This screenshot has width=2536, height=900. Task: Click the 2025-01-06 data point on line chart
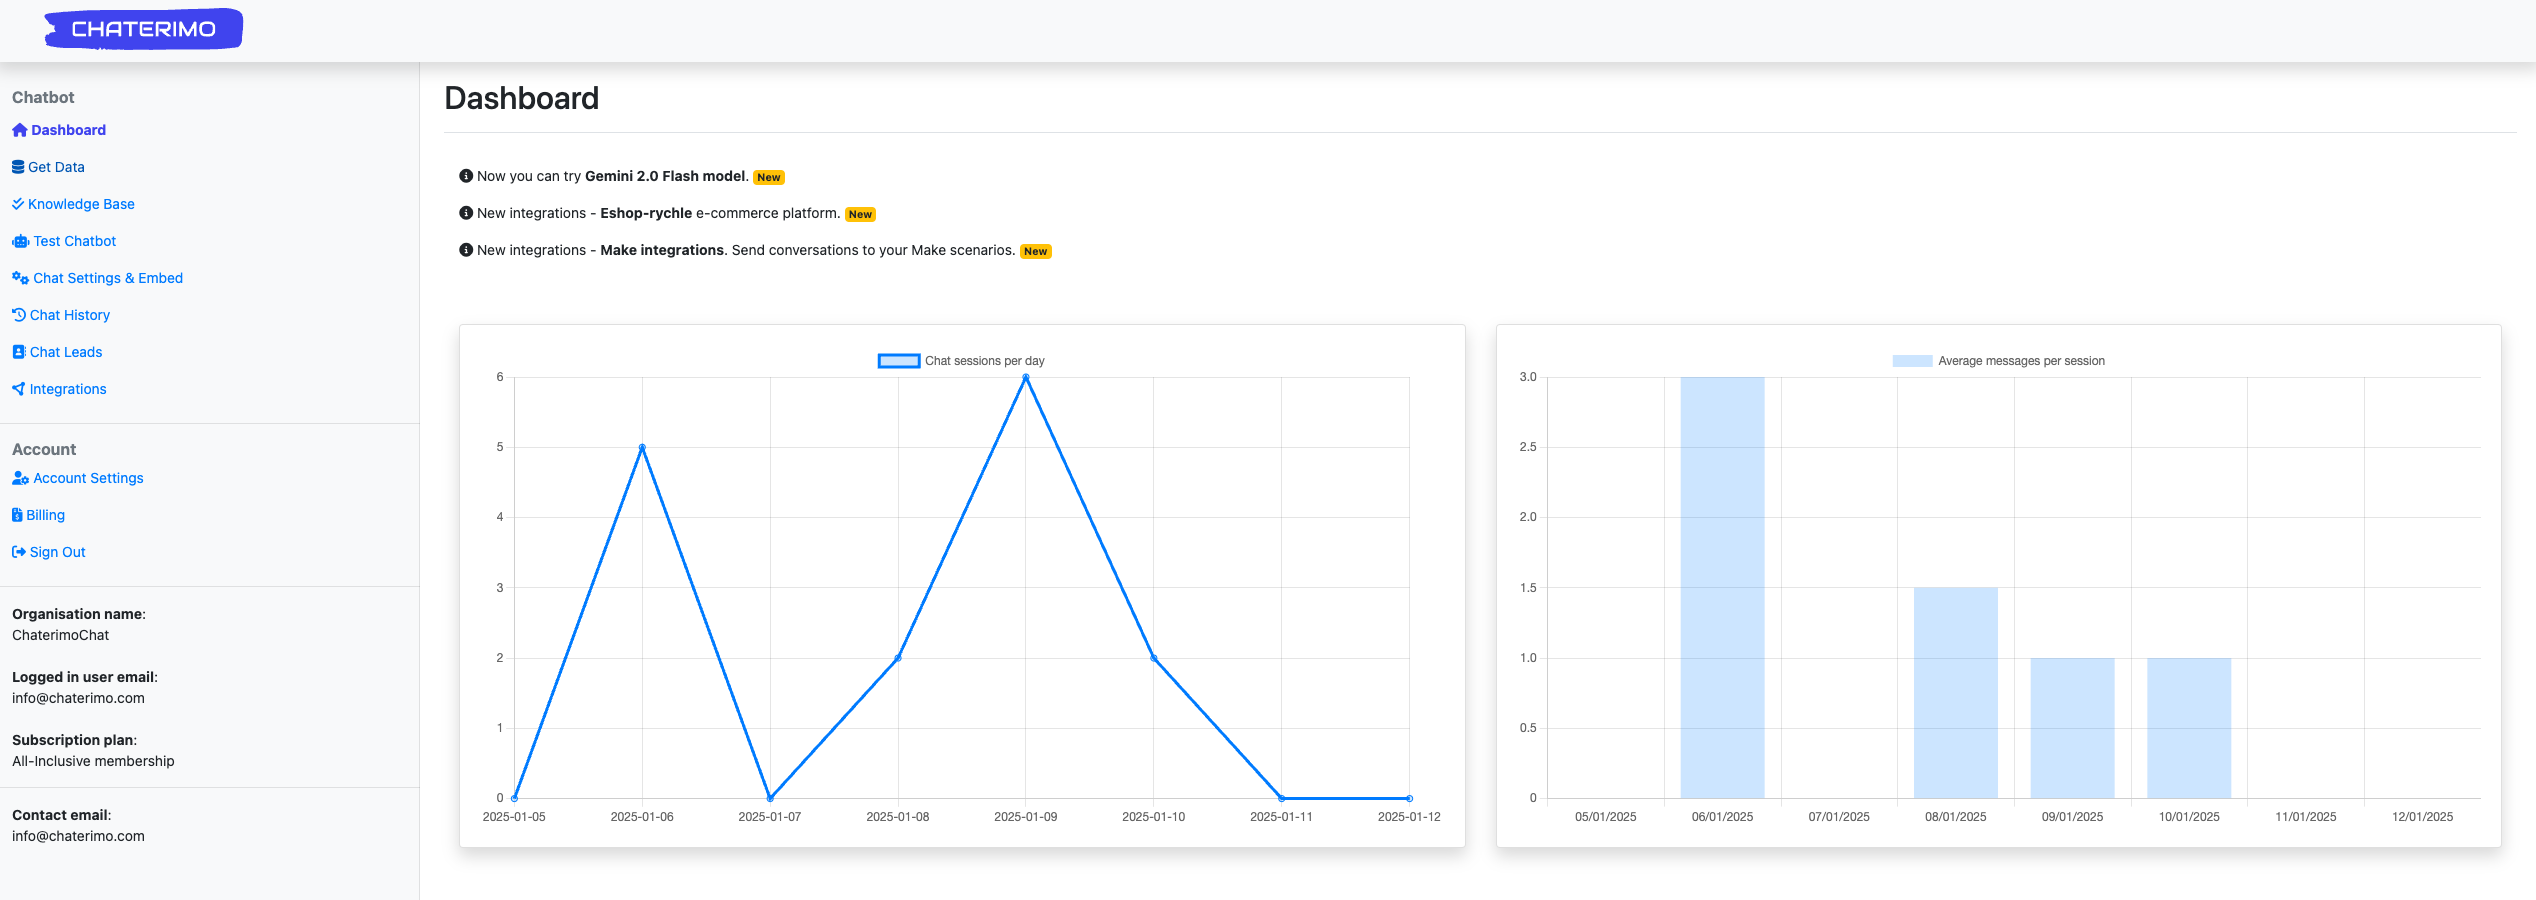(642, 447)
